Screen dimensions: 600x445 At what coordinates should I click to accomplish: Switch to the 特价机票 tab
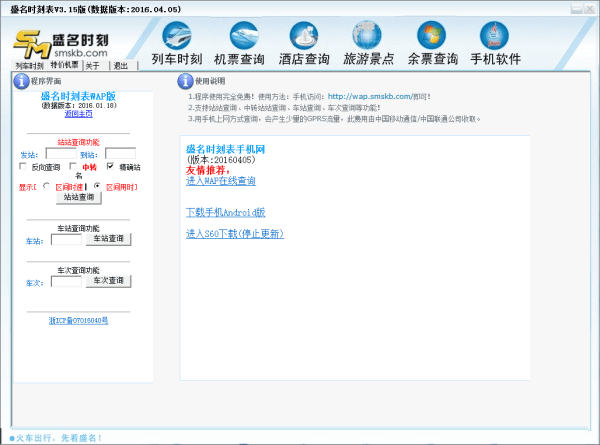[x=65, y=65]
